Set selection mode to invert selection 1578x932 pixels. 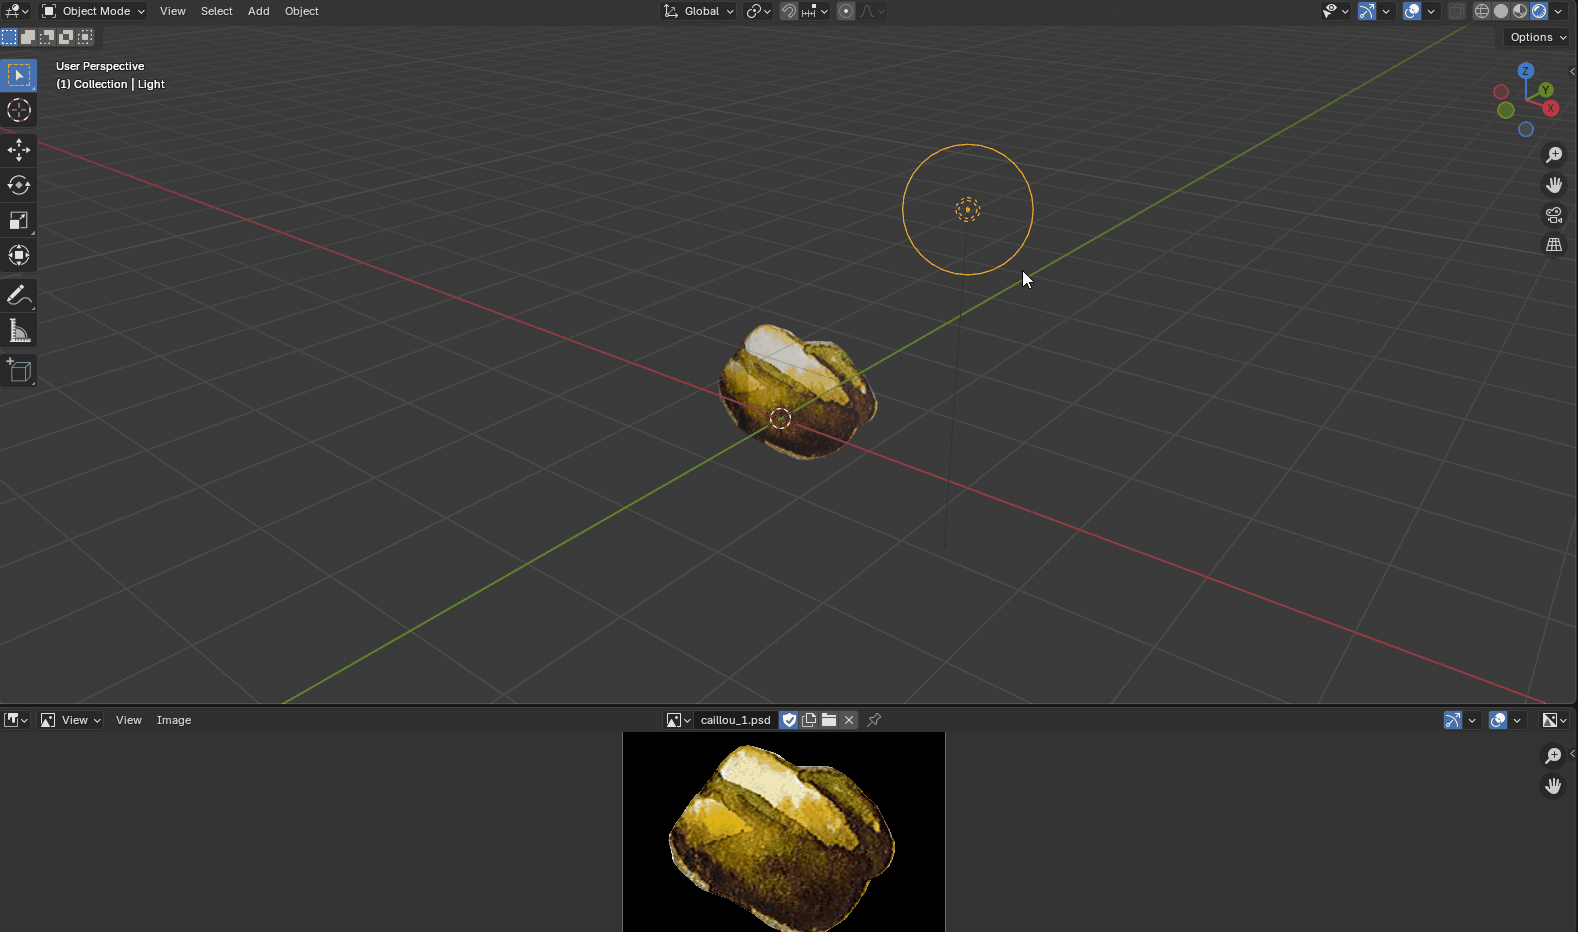pyautogui.click(x=66, y=37)
